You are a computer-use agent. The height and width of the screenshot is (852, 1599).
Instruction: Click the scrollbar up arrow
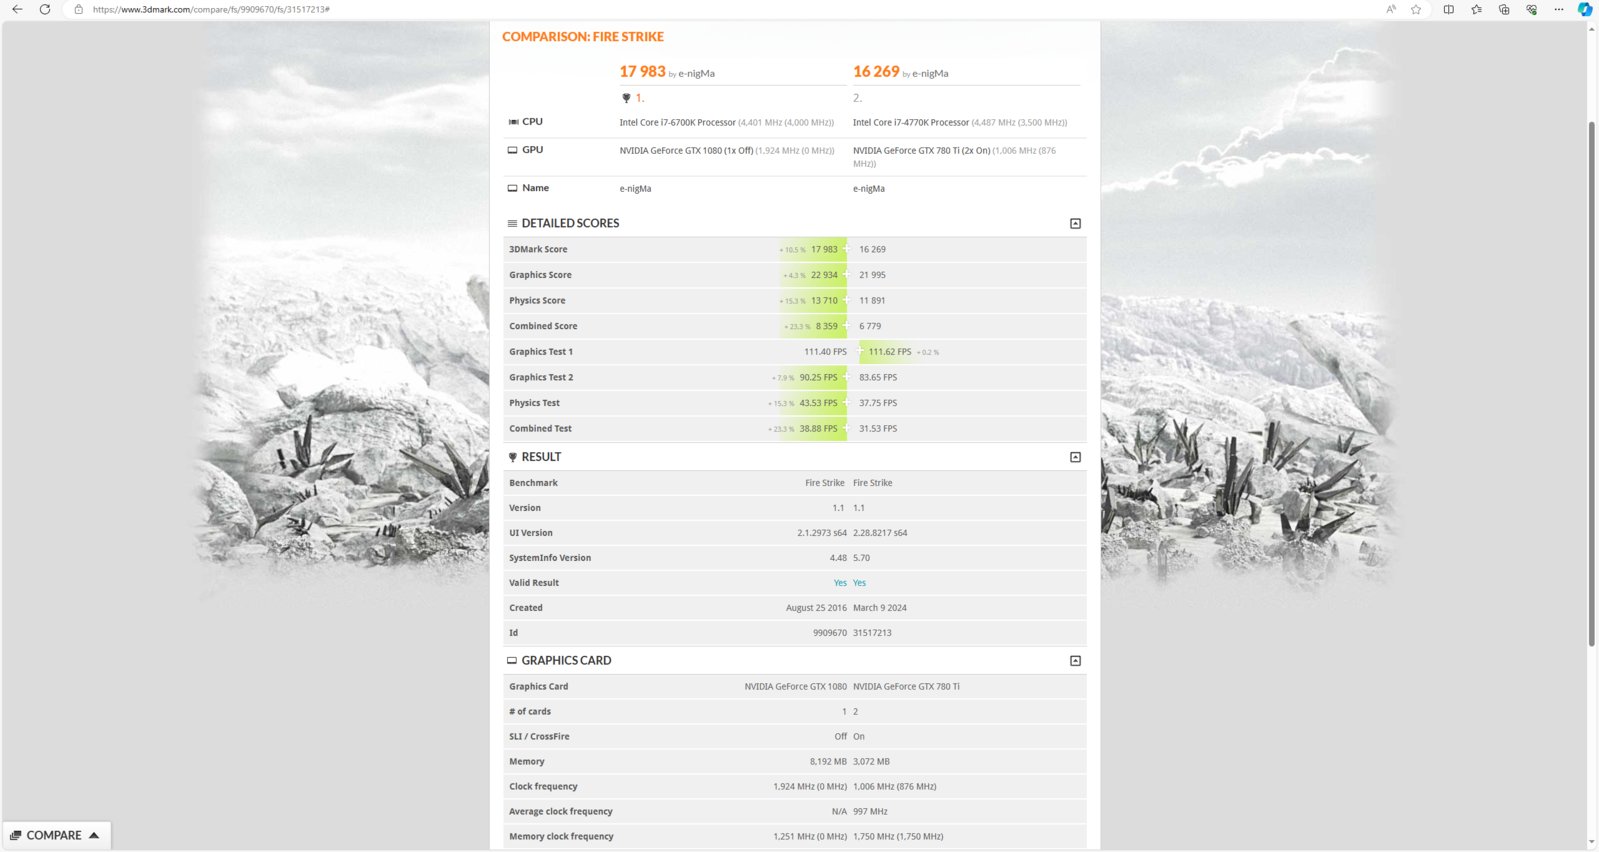1591,28
